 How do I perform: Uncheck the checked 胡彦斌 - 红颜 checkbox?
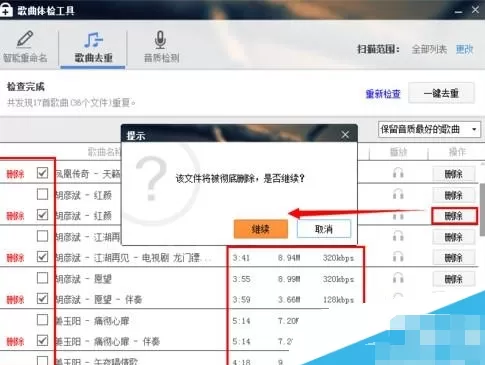[42, 215]
